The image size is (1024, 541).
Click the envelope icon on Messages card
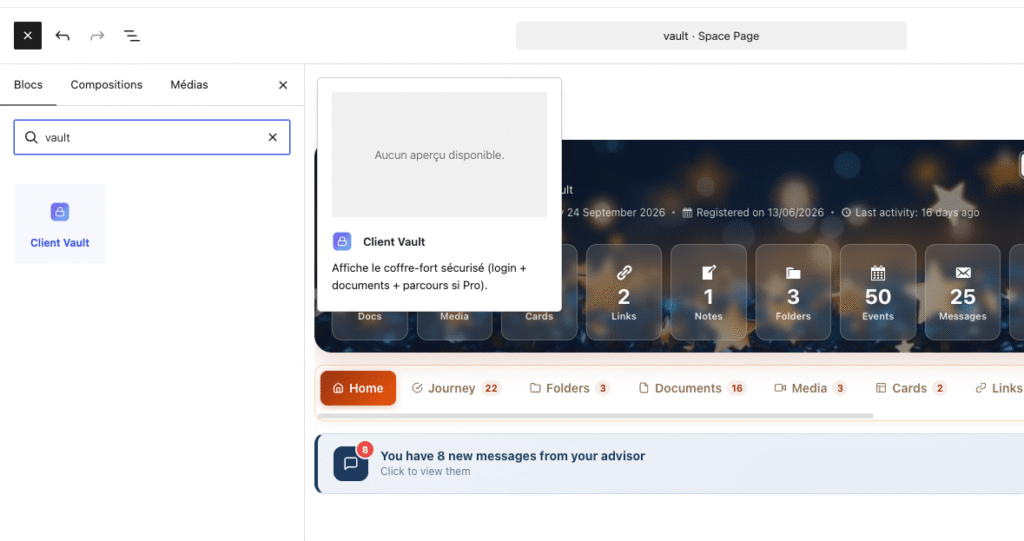(x=963, y=272)
